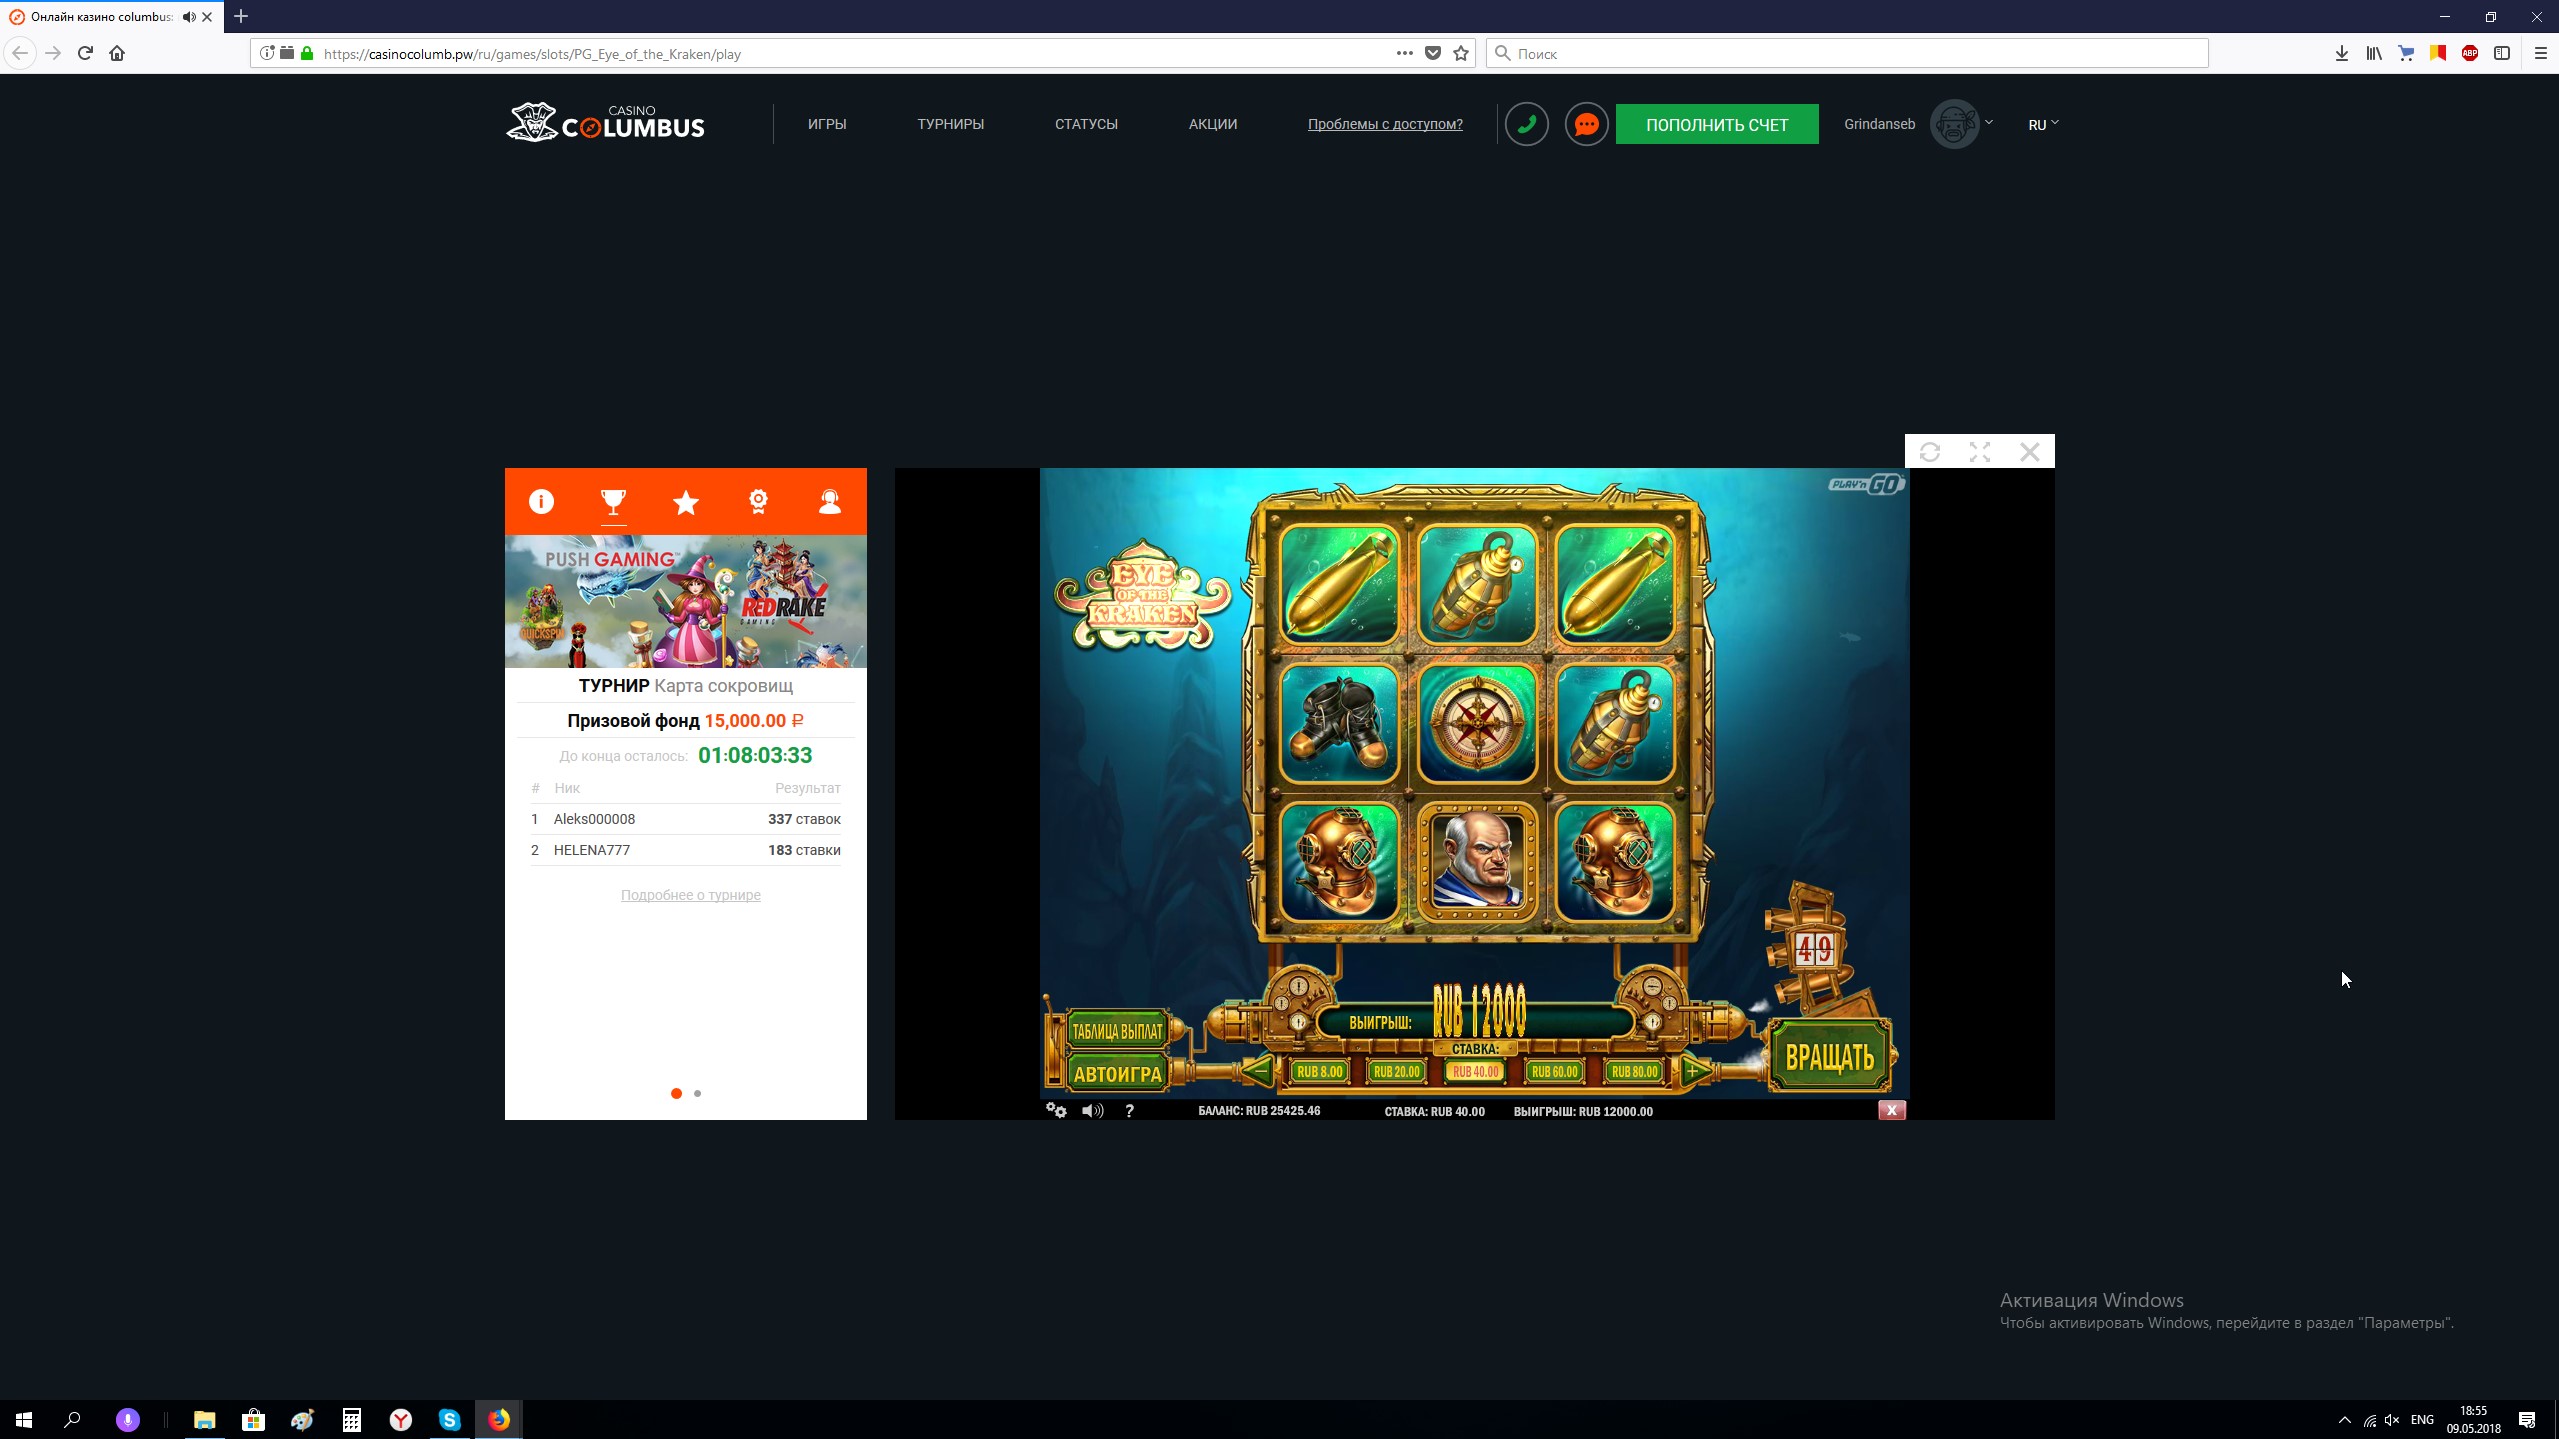Open the player profile tab icon
This screenshot has width=2559, height=1439.
[830, 501]
